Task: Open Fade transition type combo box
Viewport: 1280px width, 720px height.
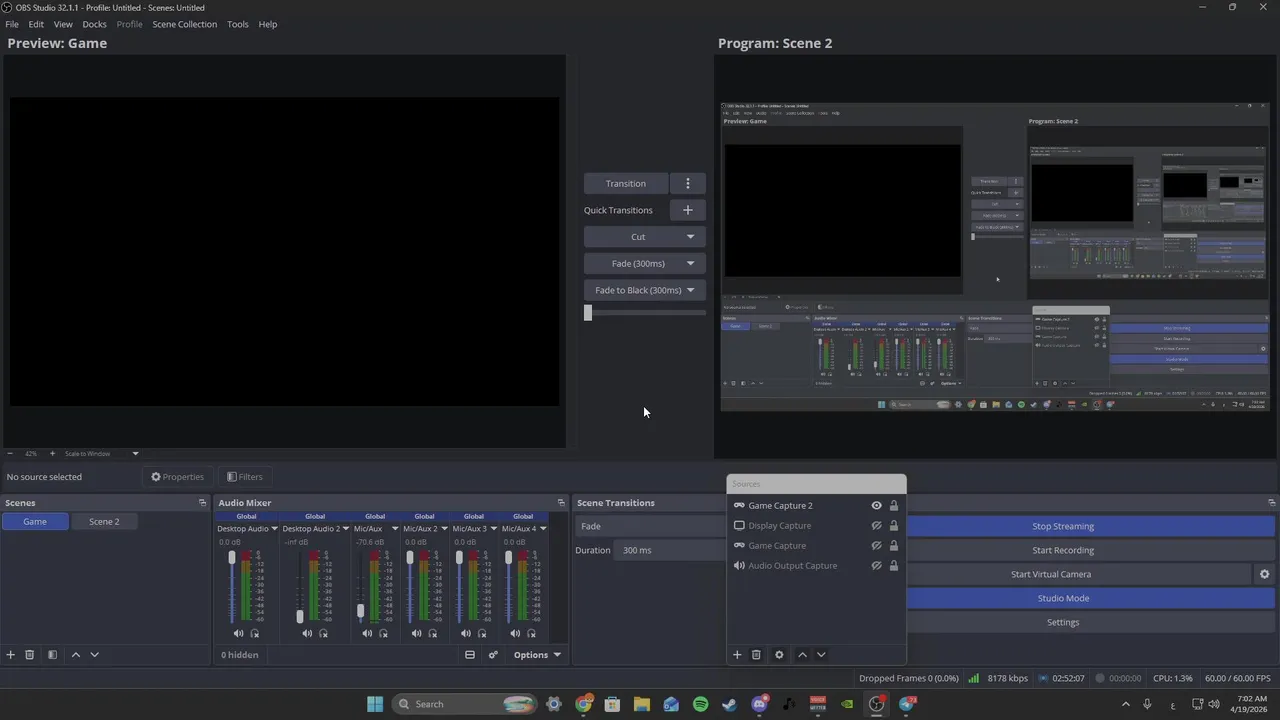Action: (x=650, y=527)
